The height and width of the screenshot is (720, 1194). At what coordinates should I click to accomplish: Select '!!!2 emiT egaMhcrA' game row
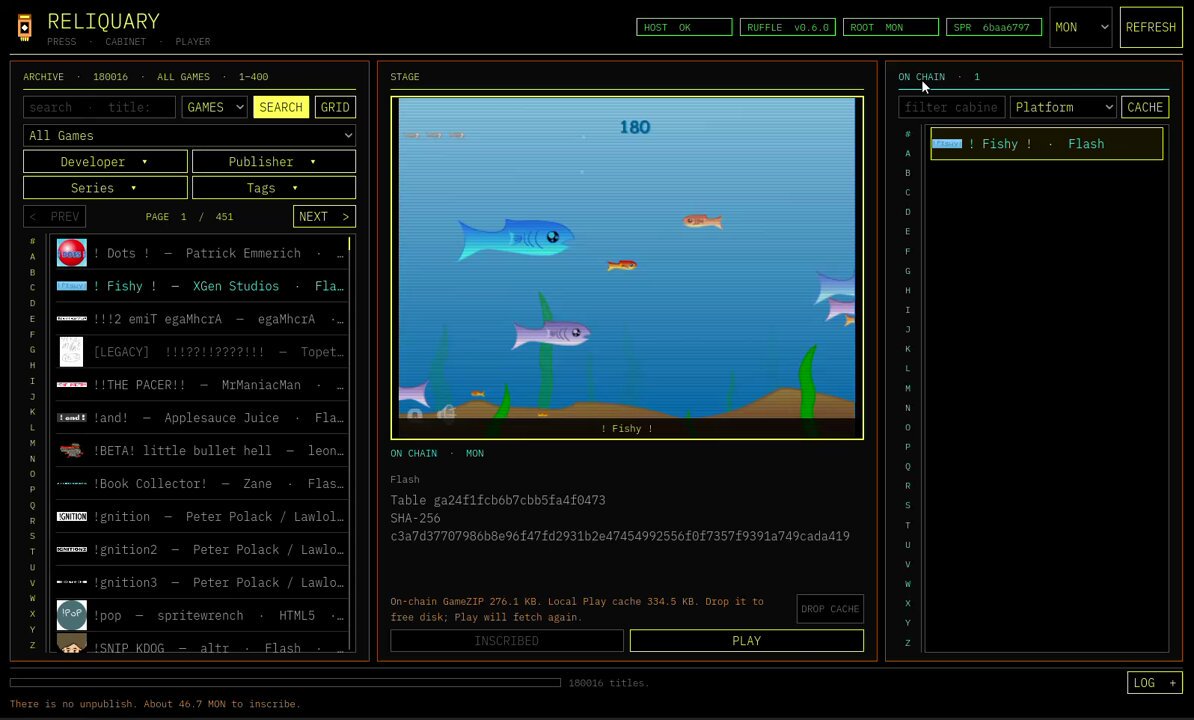[201, 319]
